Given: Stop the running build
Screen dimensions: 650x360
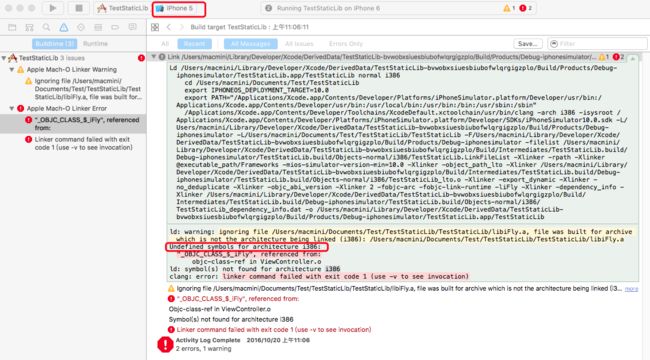Looking at the screenshot, I should pos(79,8).
